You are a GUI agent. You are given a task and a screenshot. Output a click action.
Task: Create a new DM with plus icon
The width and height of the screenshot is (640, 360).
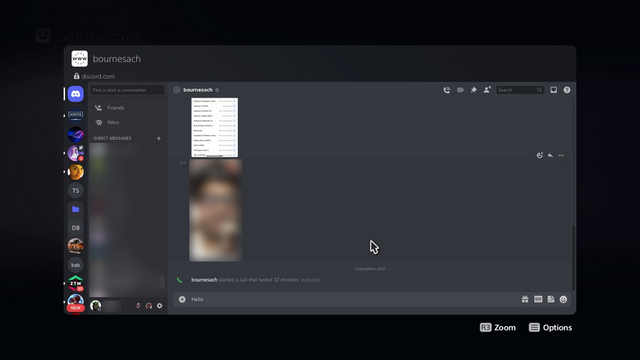[x=159, y=138]
